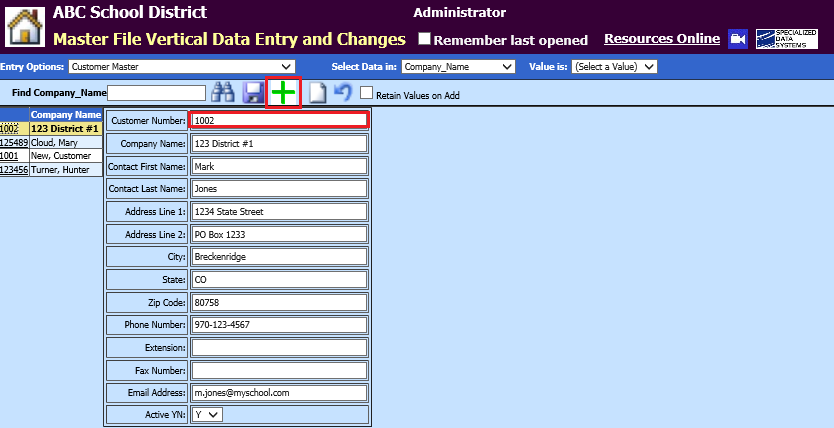Viewport: 834px width, 428px height.
Task: Open the Entry Options dropdown
Action: (x=181, y=67)
